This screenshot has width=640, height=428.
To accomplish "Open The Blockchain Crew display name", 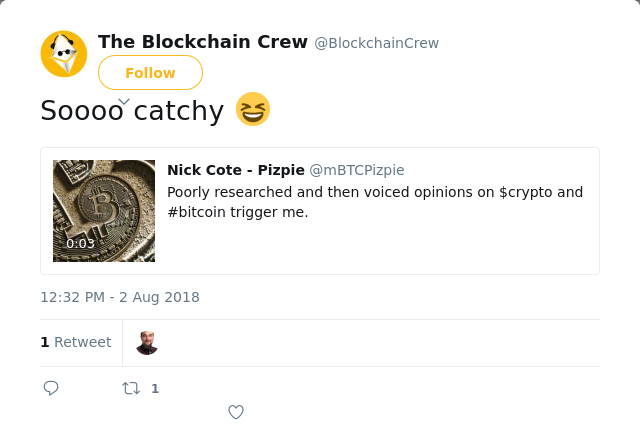I will tap(203, 42).
